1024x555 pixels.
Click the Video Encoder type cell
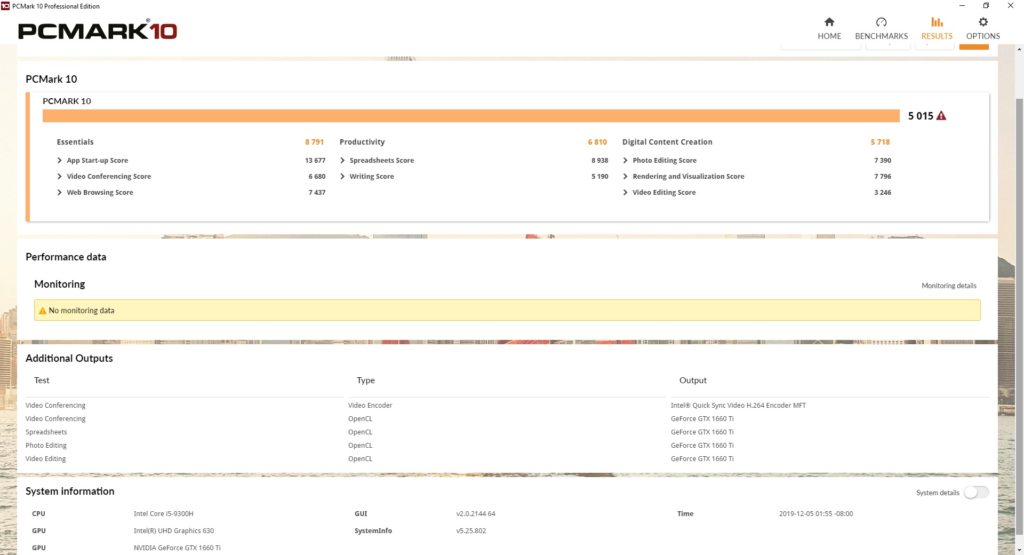370,405
